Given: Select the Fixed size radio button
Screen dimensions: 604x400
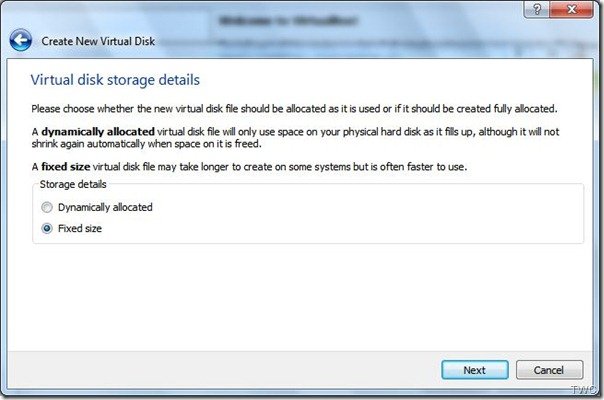Looking at the screenshot, I should 47,229.
